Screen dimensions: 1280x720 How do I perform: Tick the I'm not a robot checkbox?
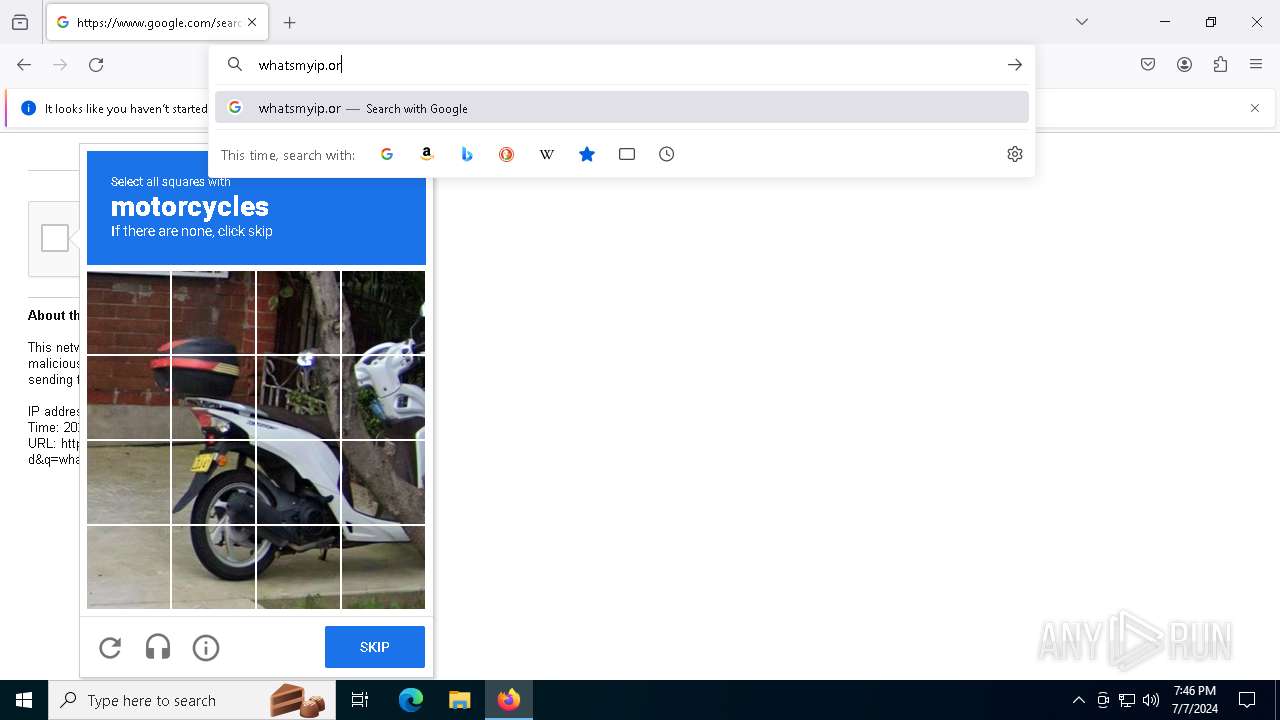(x=55, y=238)
